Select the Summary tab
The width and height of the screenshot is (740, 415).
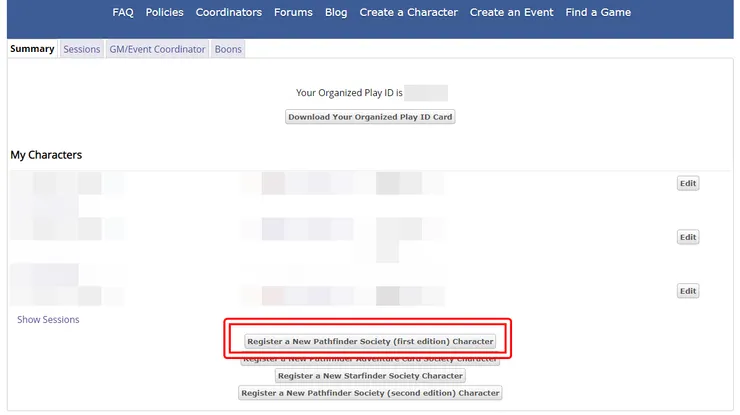(x=32, y=49)
